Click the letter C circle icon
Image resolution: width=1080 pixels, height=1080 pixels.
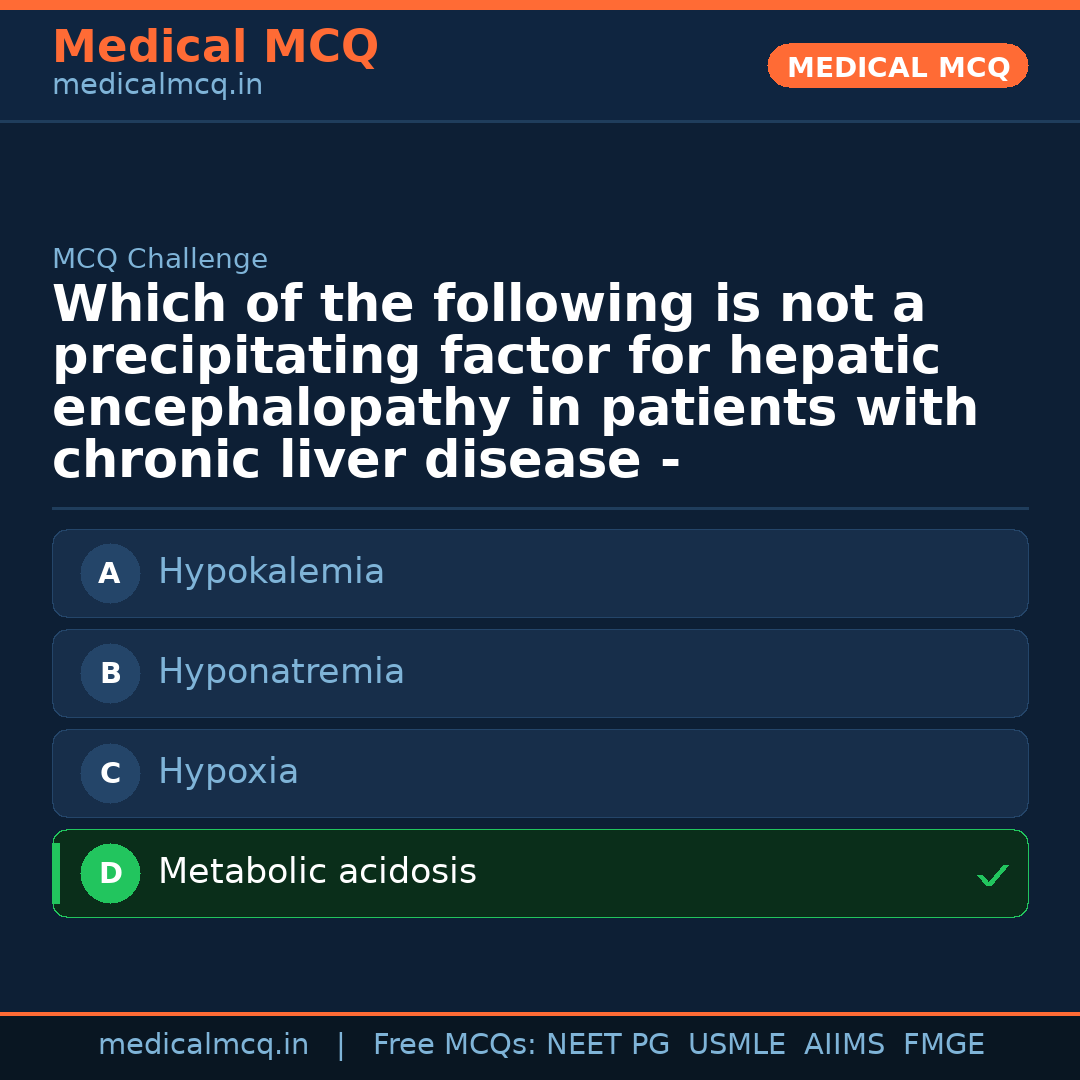point(110,774)
